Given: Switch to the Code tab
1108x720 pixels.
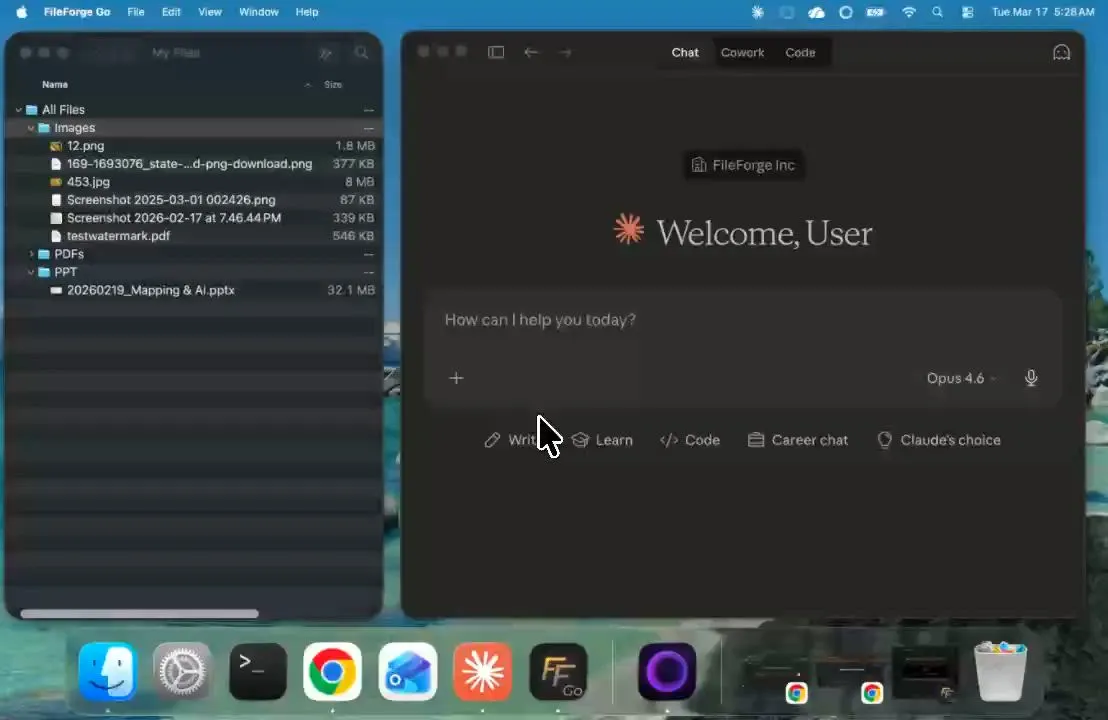Looking at the screenshot, I should [800, 52].
